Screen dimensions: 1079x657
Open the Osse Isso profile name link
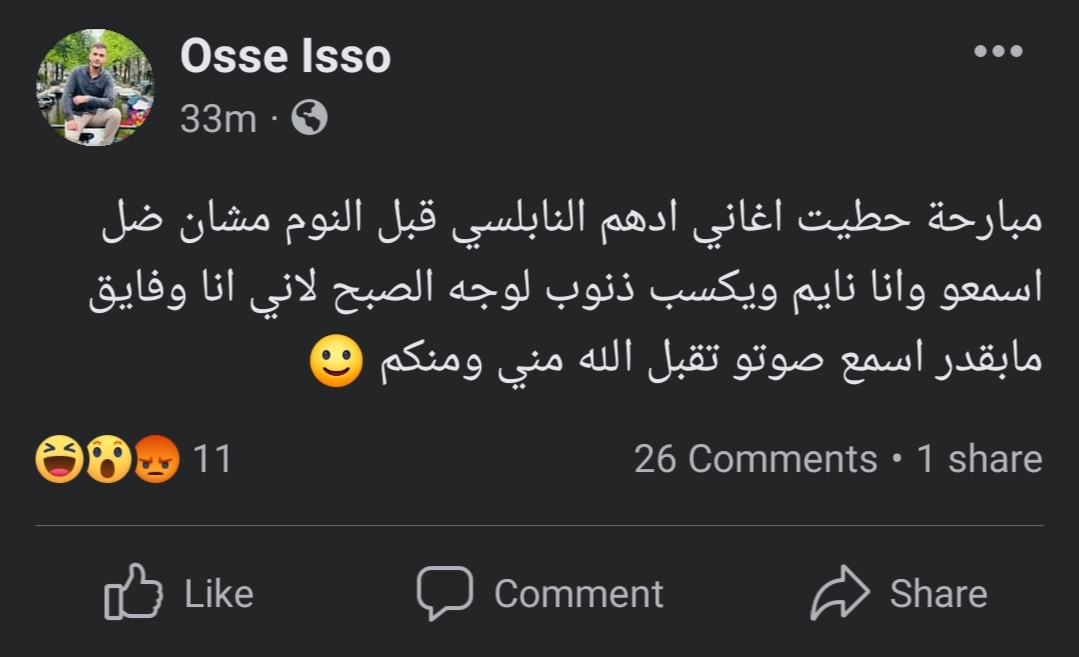[285, 57]
